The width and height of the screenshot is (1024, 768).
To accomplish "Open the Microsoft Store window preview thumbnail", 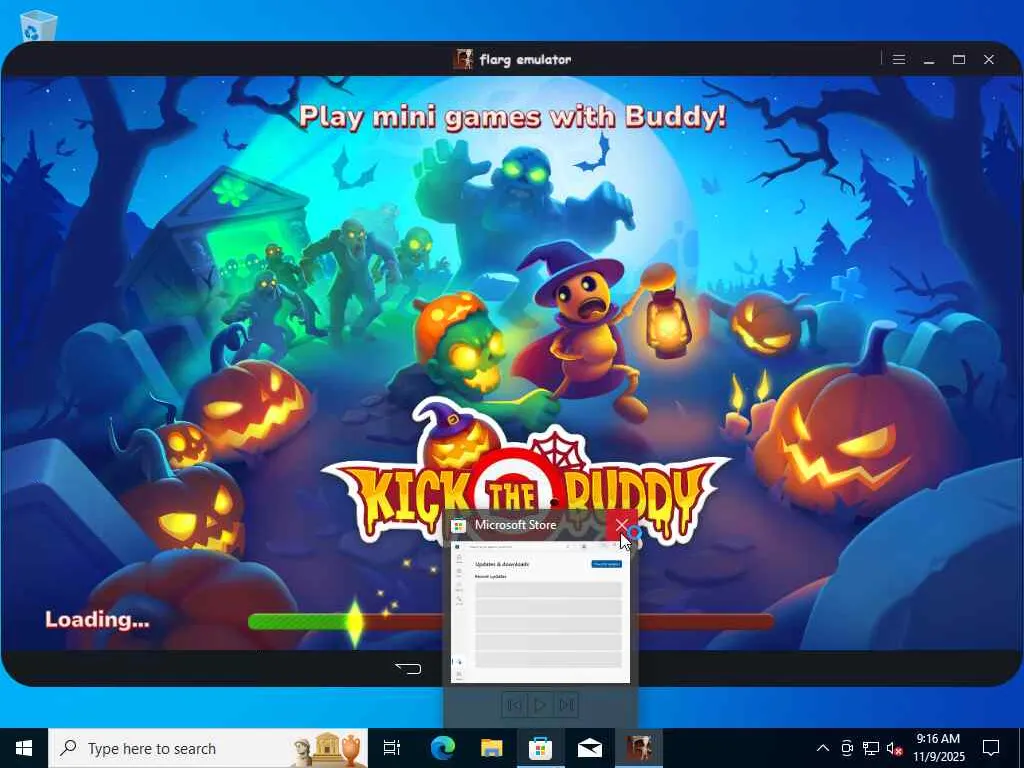I will 540,612.
